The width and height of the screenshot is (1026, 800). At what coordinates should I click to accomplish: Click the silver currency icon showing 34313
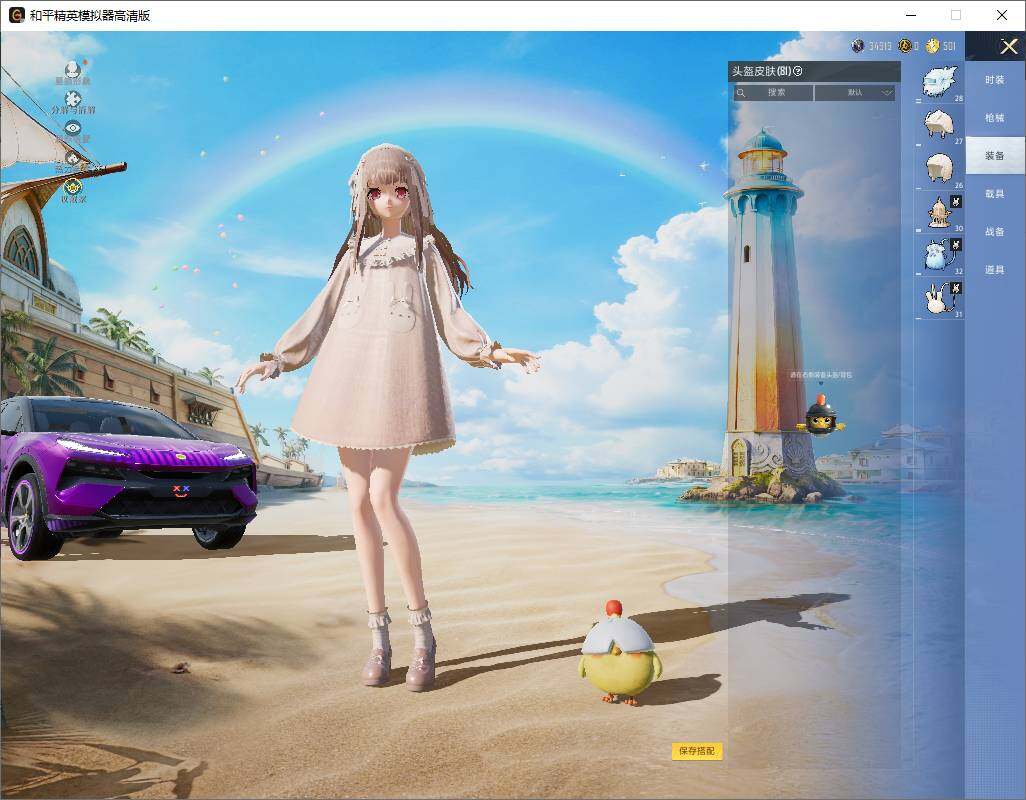pos(858,46)
